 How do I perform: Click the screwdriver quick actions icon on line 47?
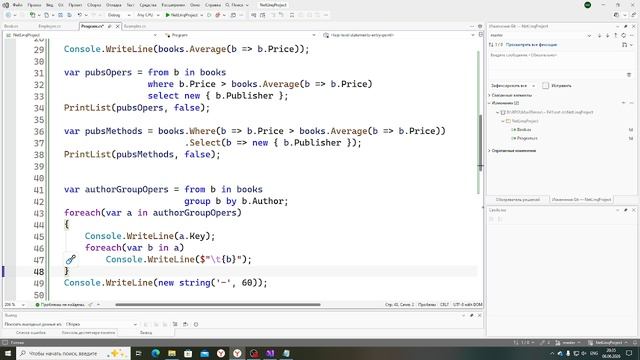click(x=71, y=259)
